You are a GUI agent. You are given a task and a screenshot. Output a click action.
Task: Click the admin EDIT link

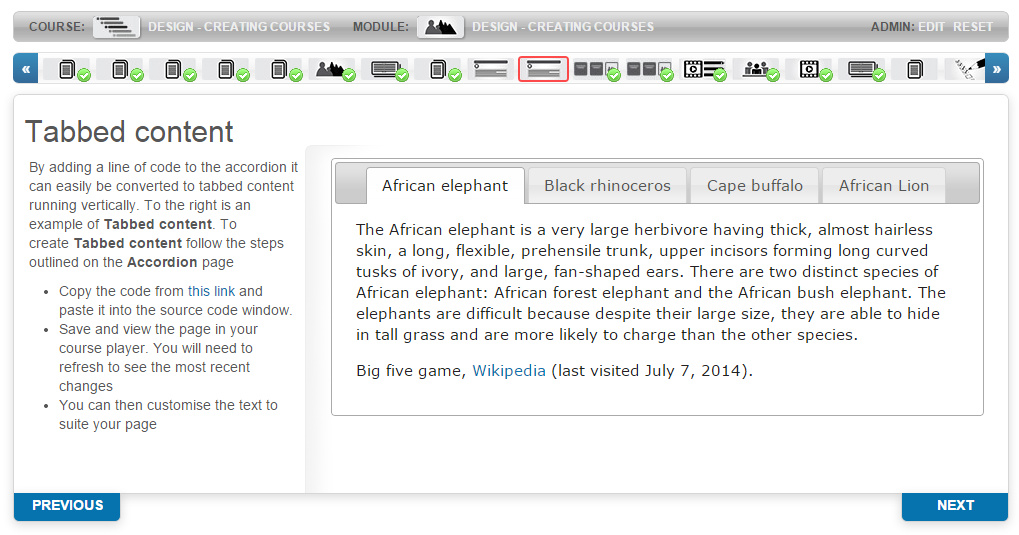931,27
